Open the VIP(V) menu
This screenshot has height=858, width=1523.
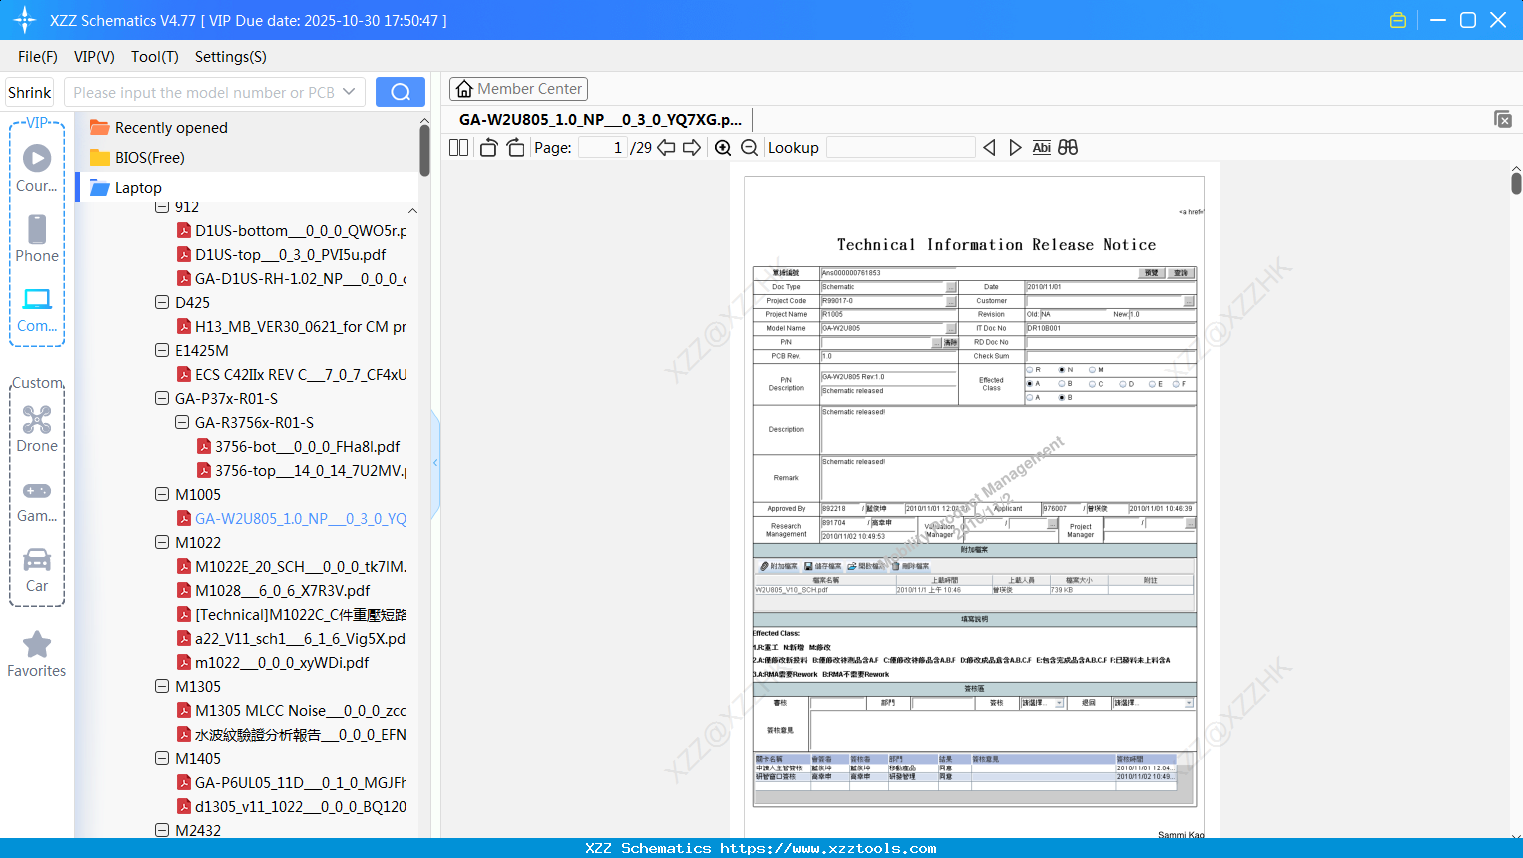click(94, 57)
